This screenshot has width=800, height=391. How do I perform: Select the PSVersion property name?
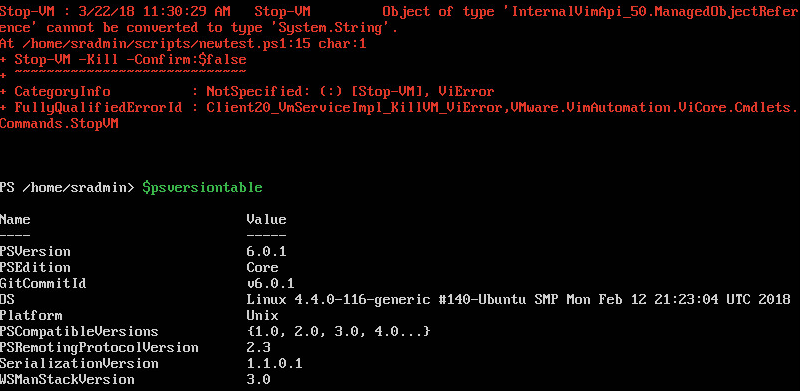[35, 252]
